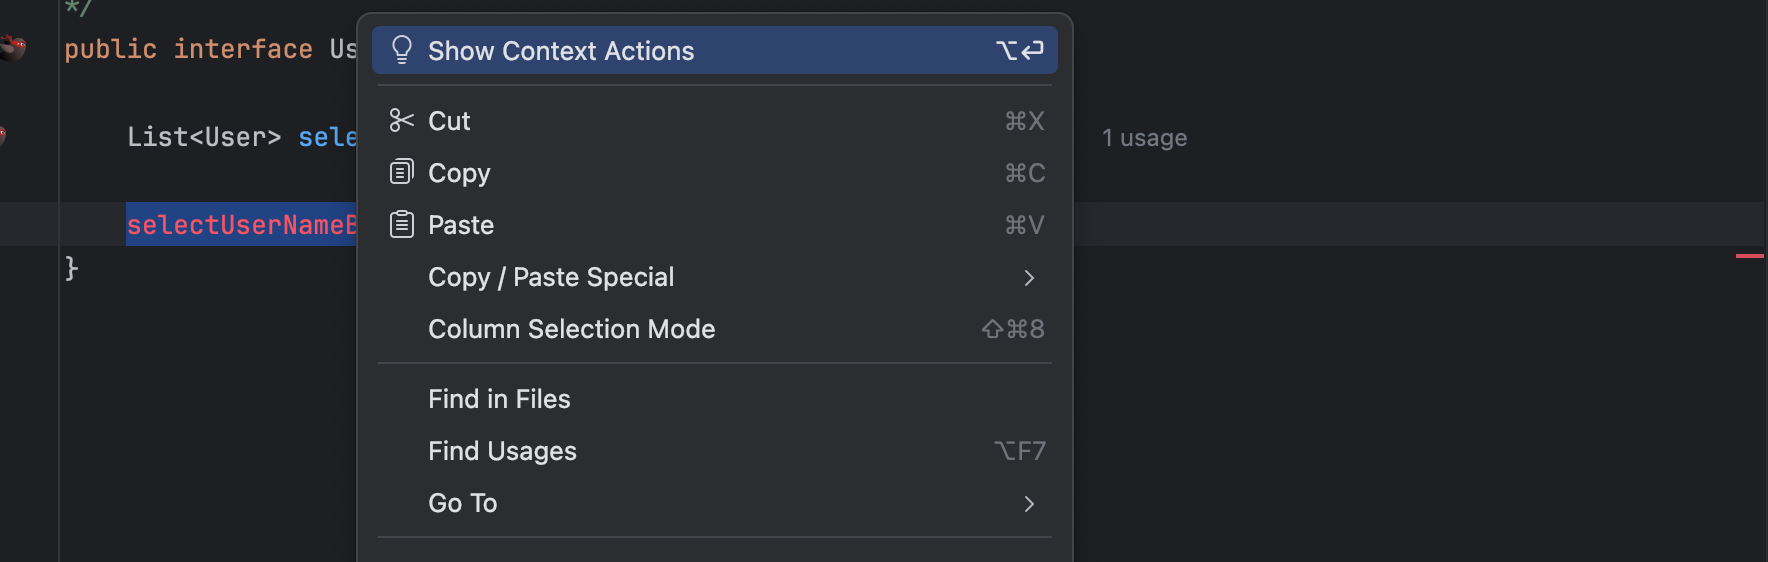
Task: Choose Find in Files from the menu
Action: point(499,399)
